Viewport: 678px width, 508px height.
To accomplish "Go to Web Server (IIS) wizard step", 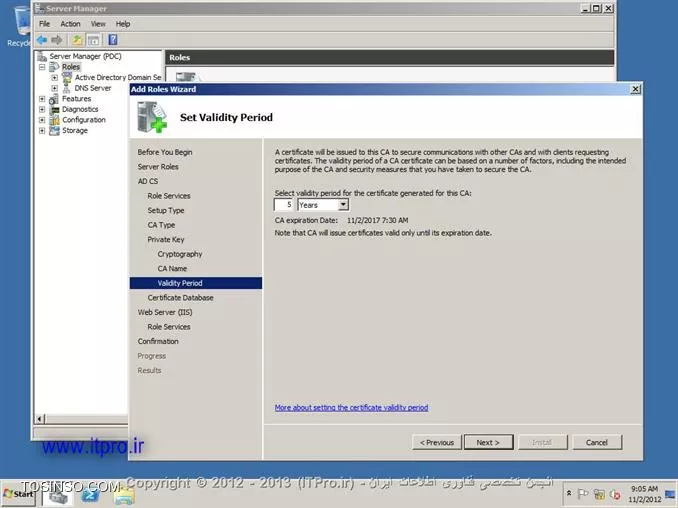I will coord(165,312).
